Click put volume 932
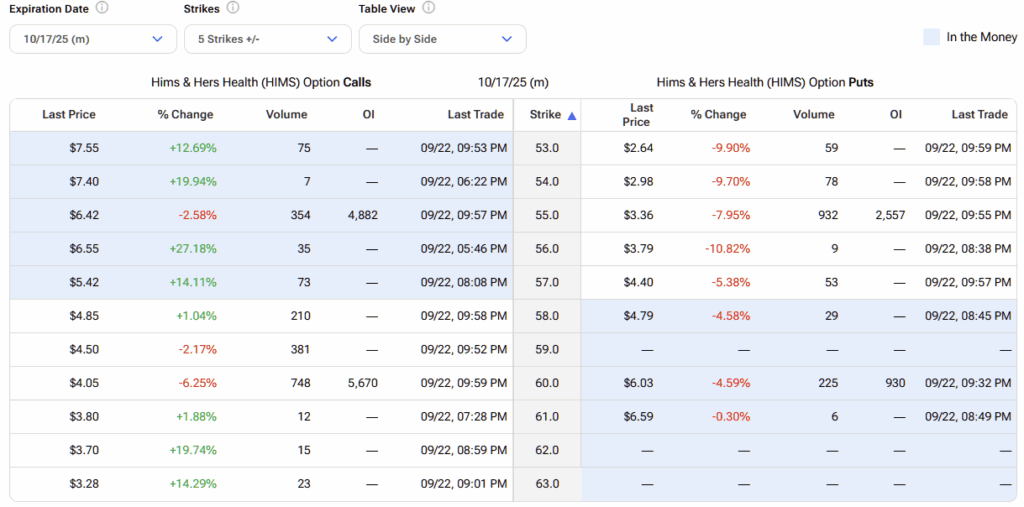The height and width of the screenshot is (507, 1024). pos(829,216)
